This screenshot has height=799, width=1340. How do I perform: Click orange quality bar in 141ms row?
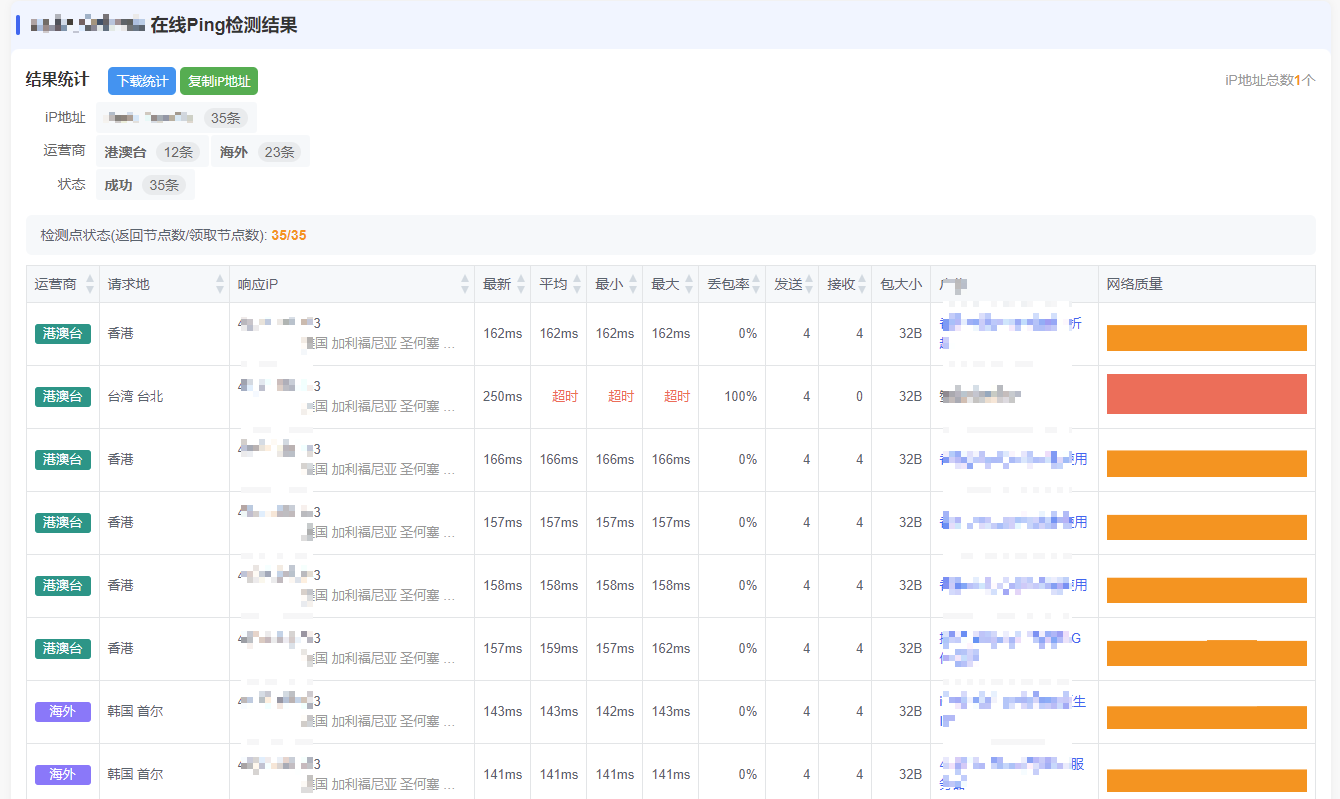(x=1207, y=780)
